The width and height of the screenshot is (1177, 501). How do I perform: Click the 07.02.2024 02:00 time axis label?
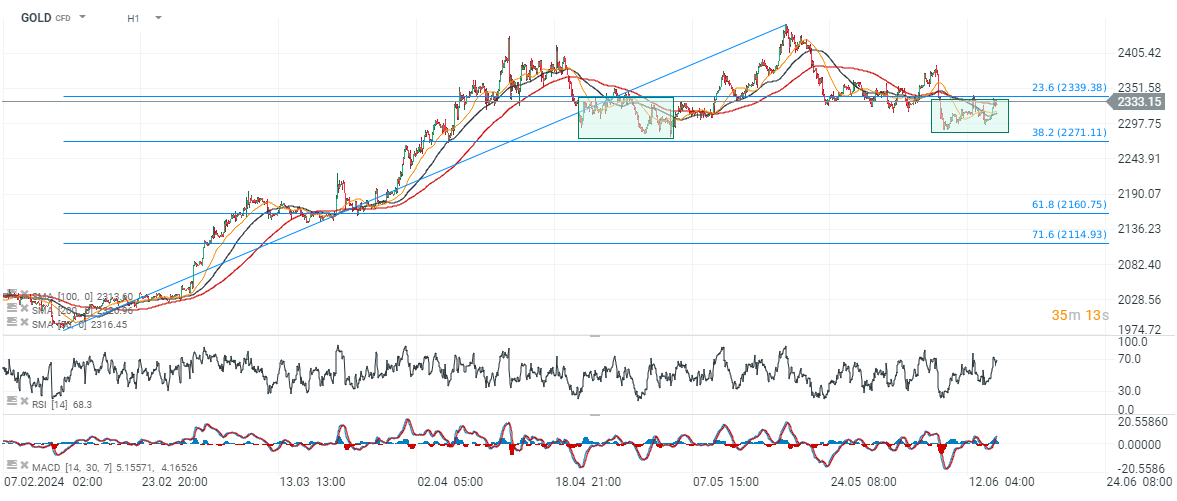[x=51, y=481]
